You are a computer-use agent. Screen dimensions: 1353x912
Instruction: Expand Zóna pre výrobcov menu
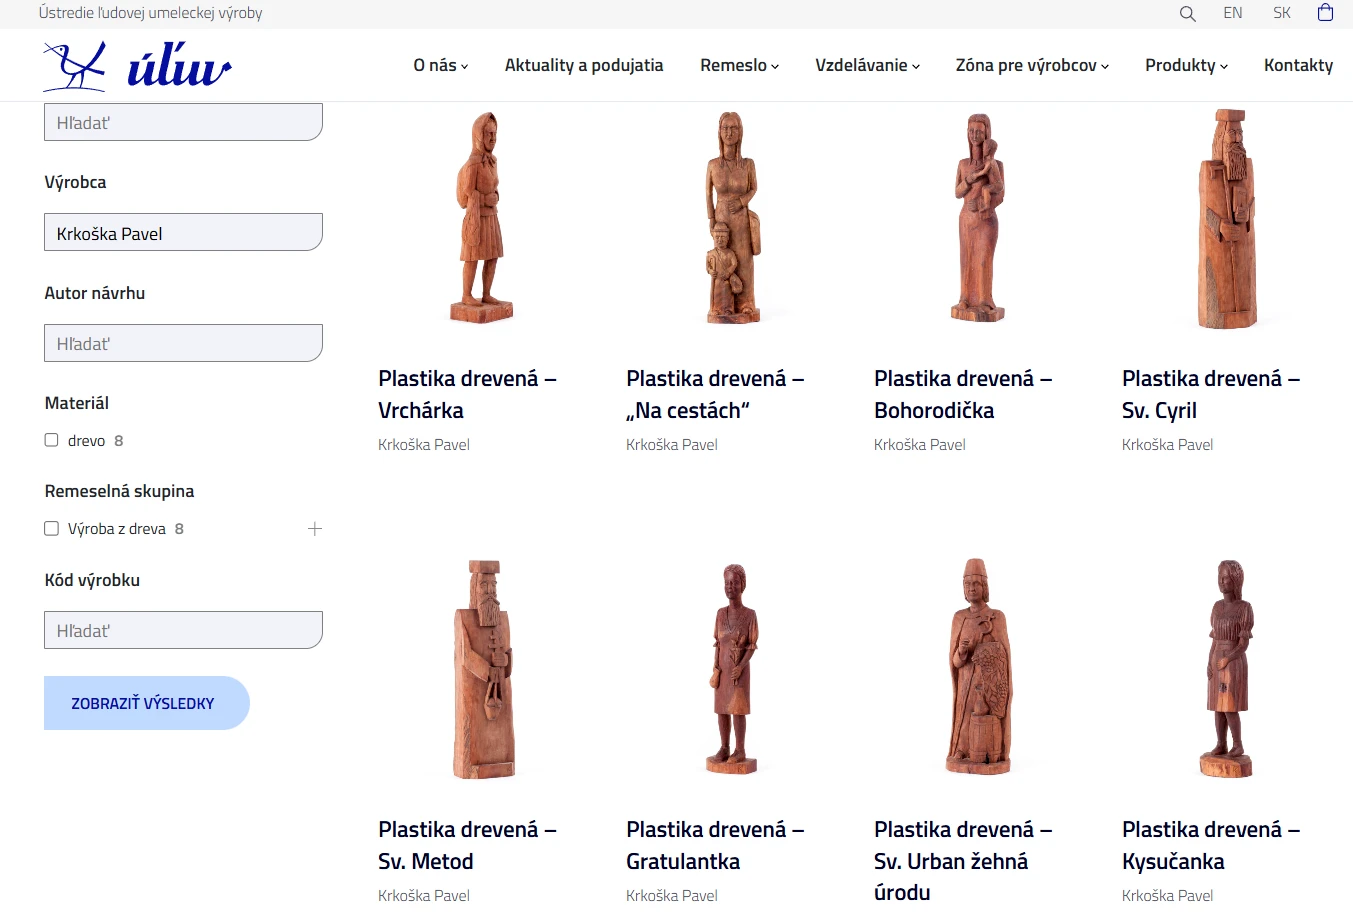coord(1033,65)
